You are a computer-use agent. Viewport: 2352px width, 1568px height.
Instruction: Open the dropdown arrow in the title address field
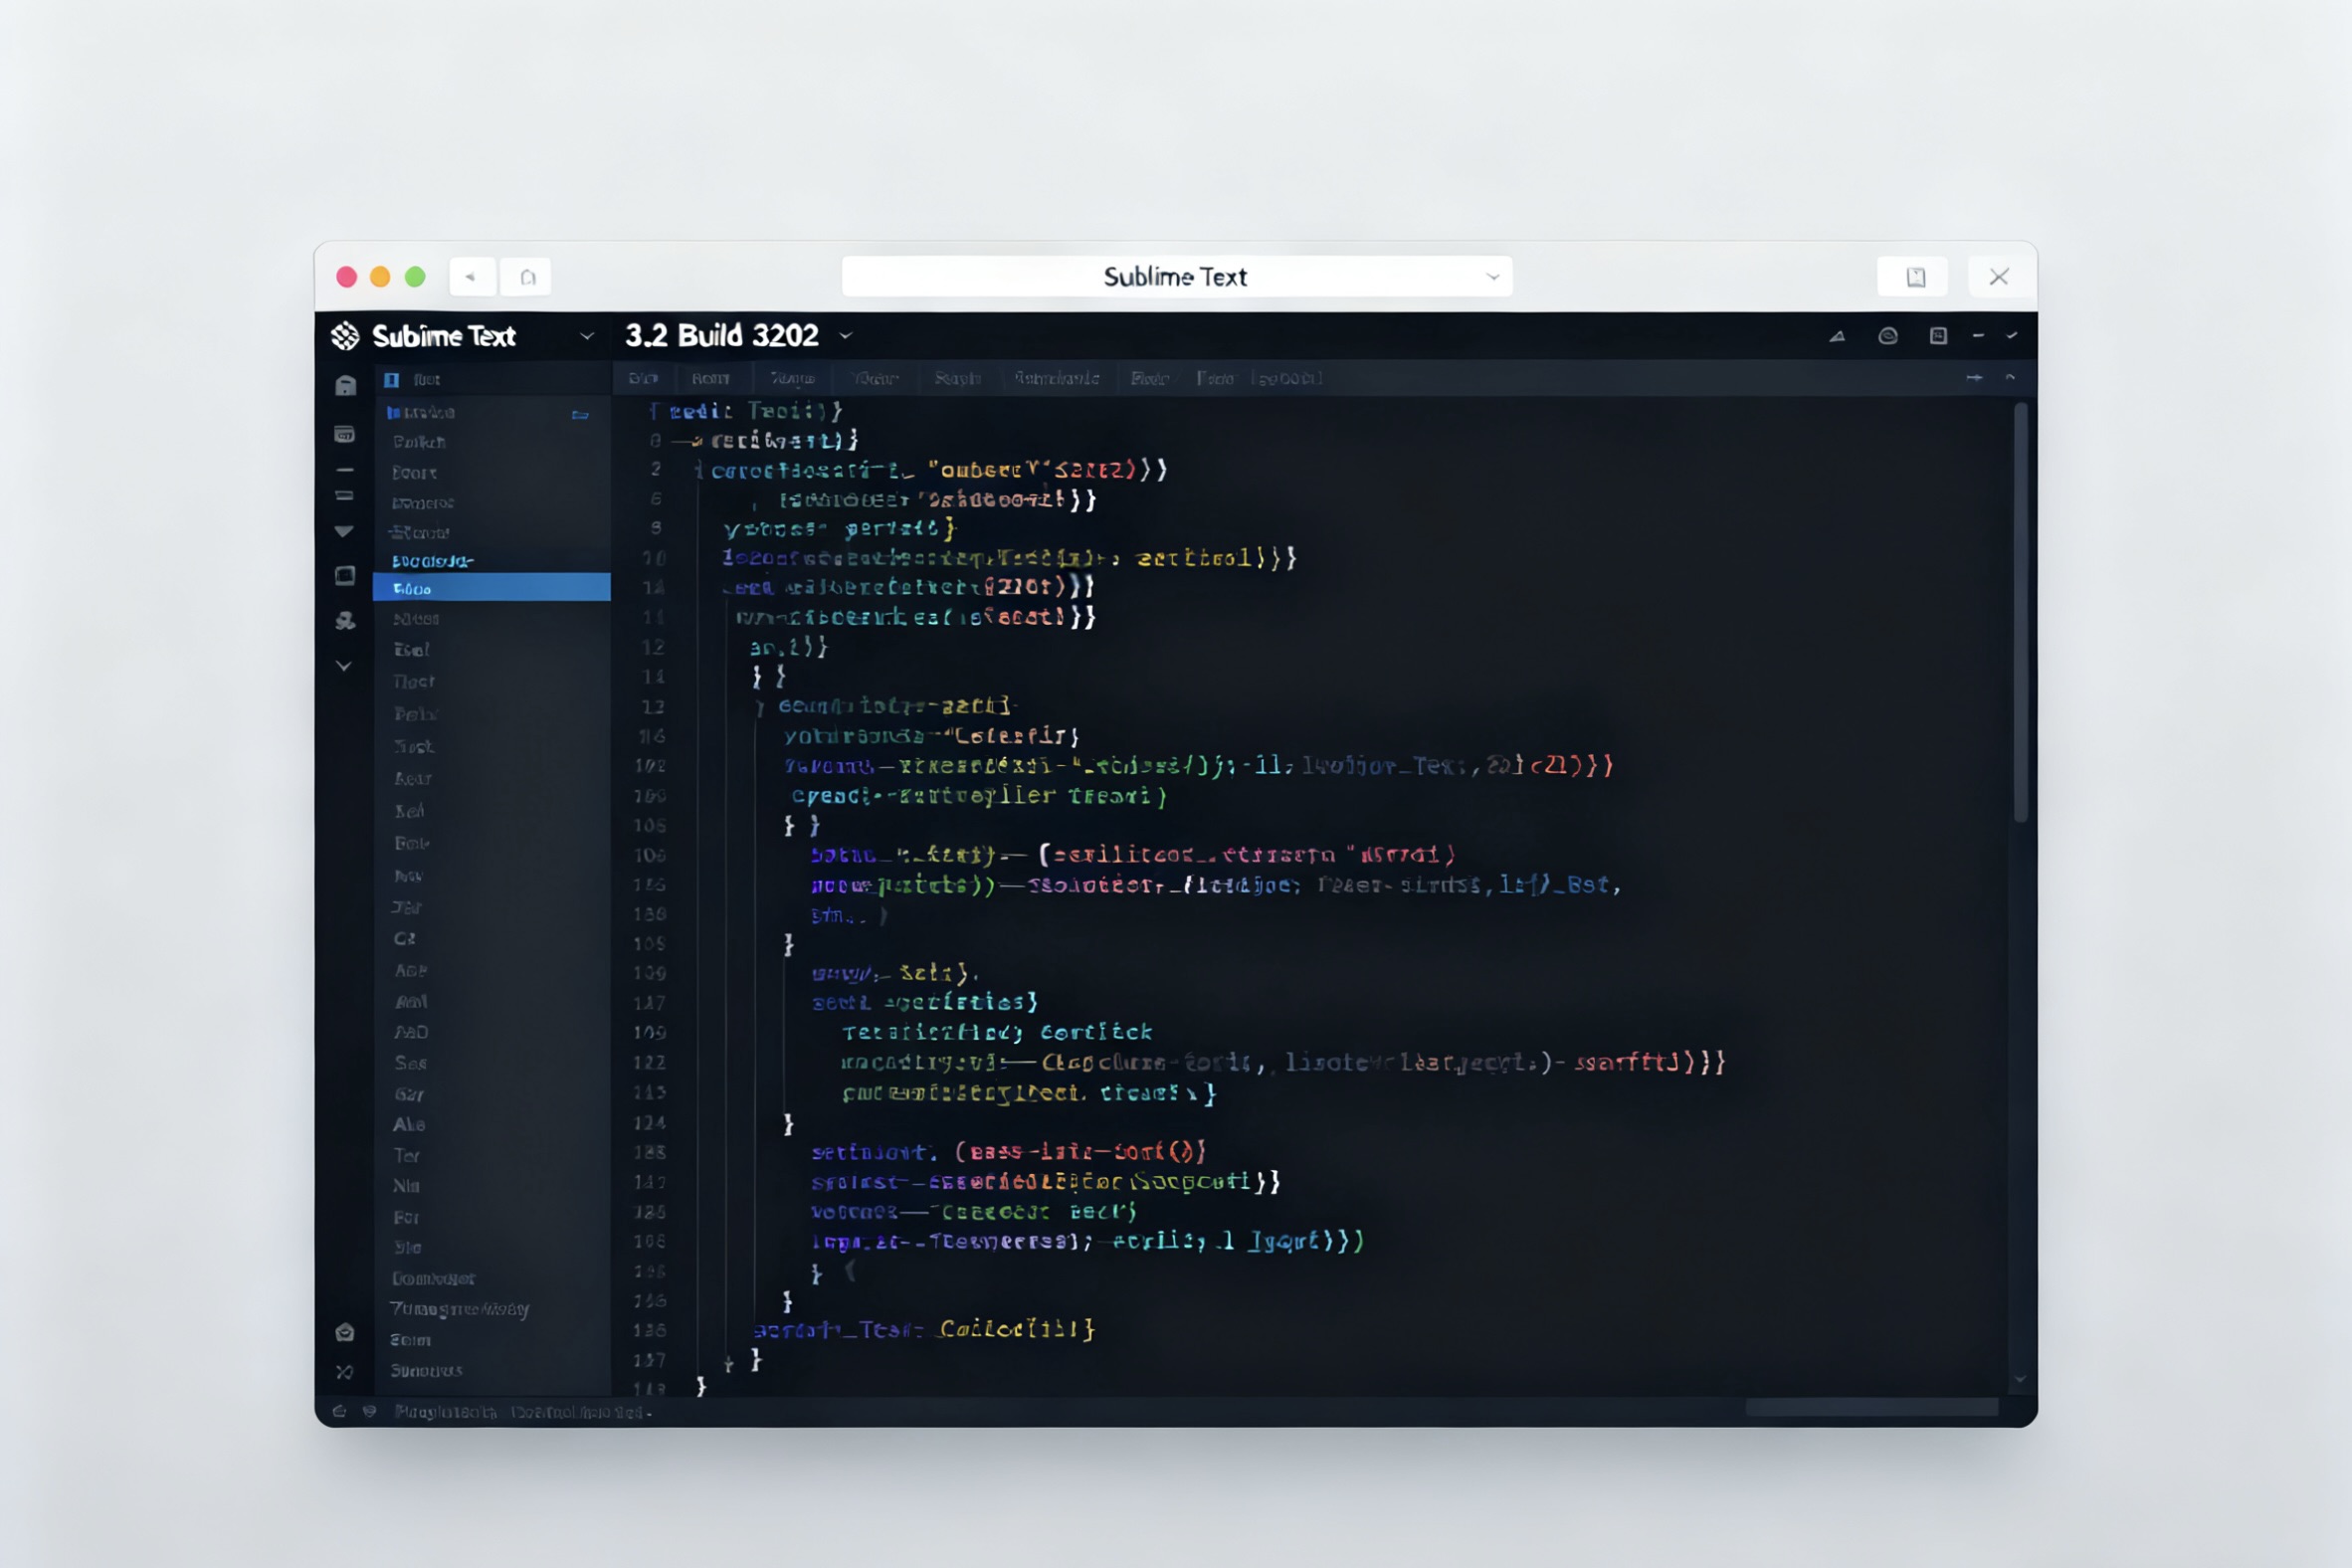[1492, 277]
